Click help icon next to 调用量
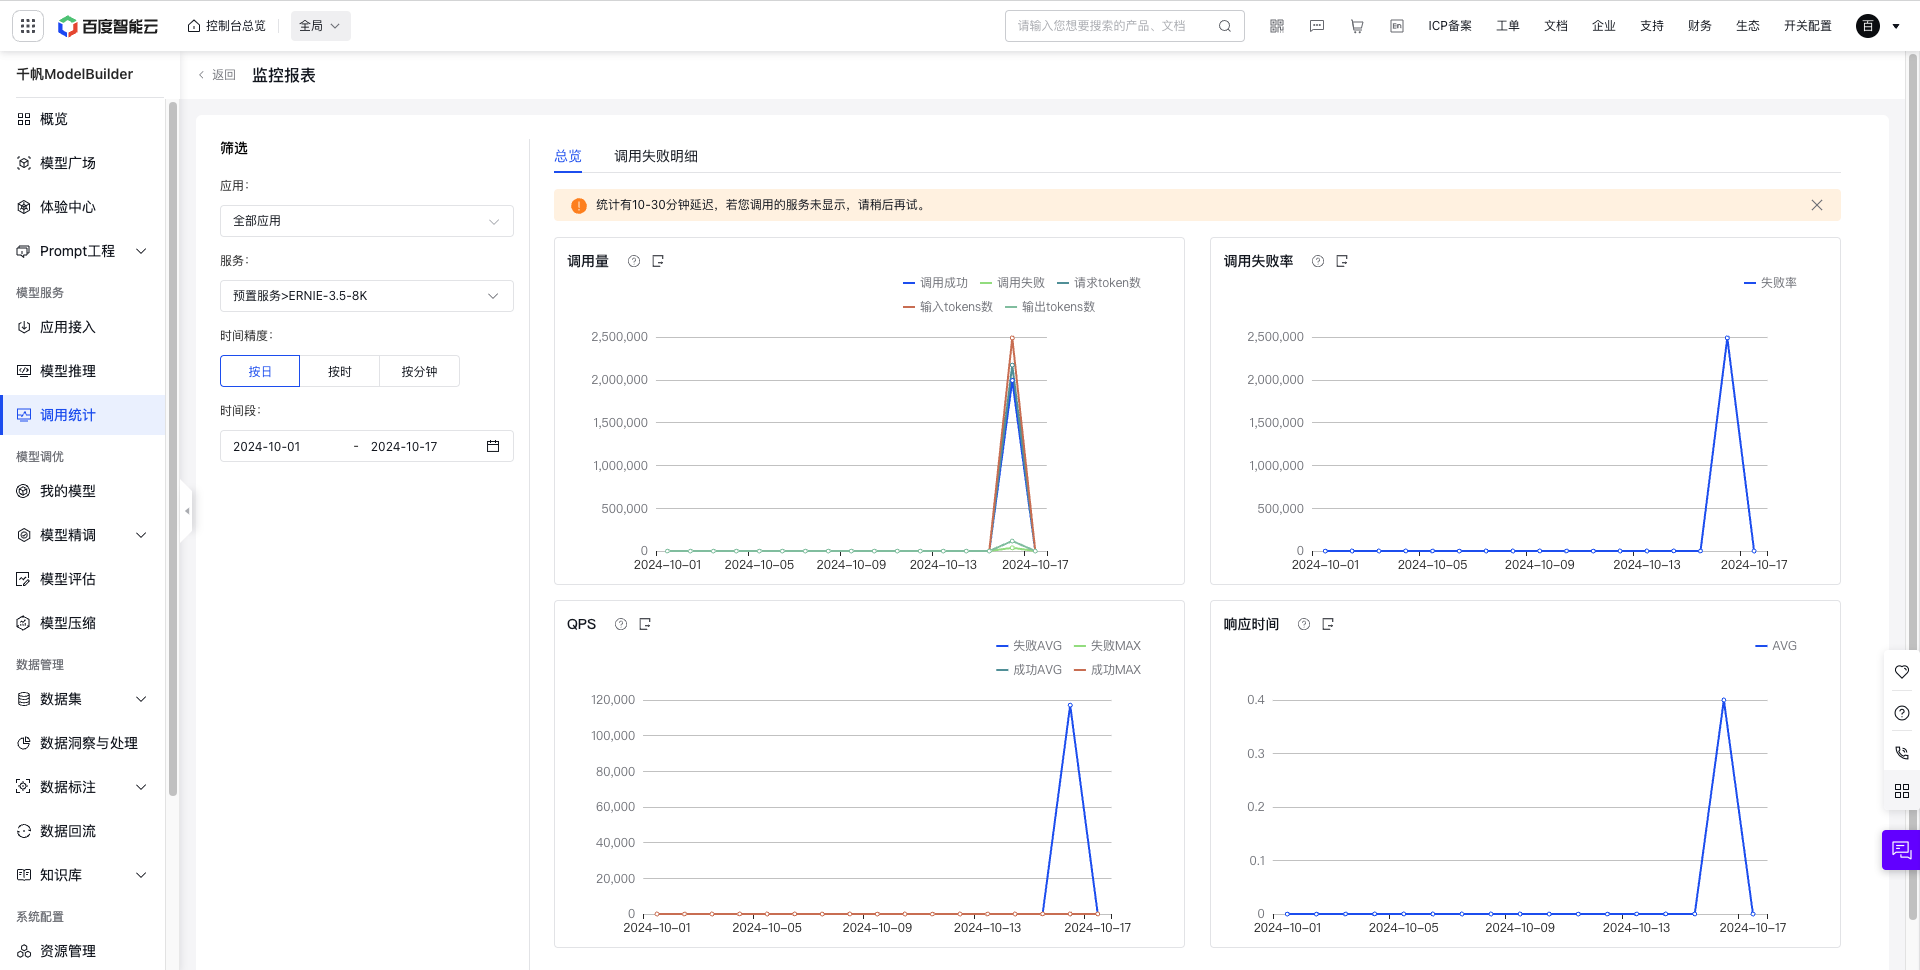Screen dimensions: 1920x970 coord(634,261)
